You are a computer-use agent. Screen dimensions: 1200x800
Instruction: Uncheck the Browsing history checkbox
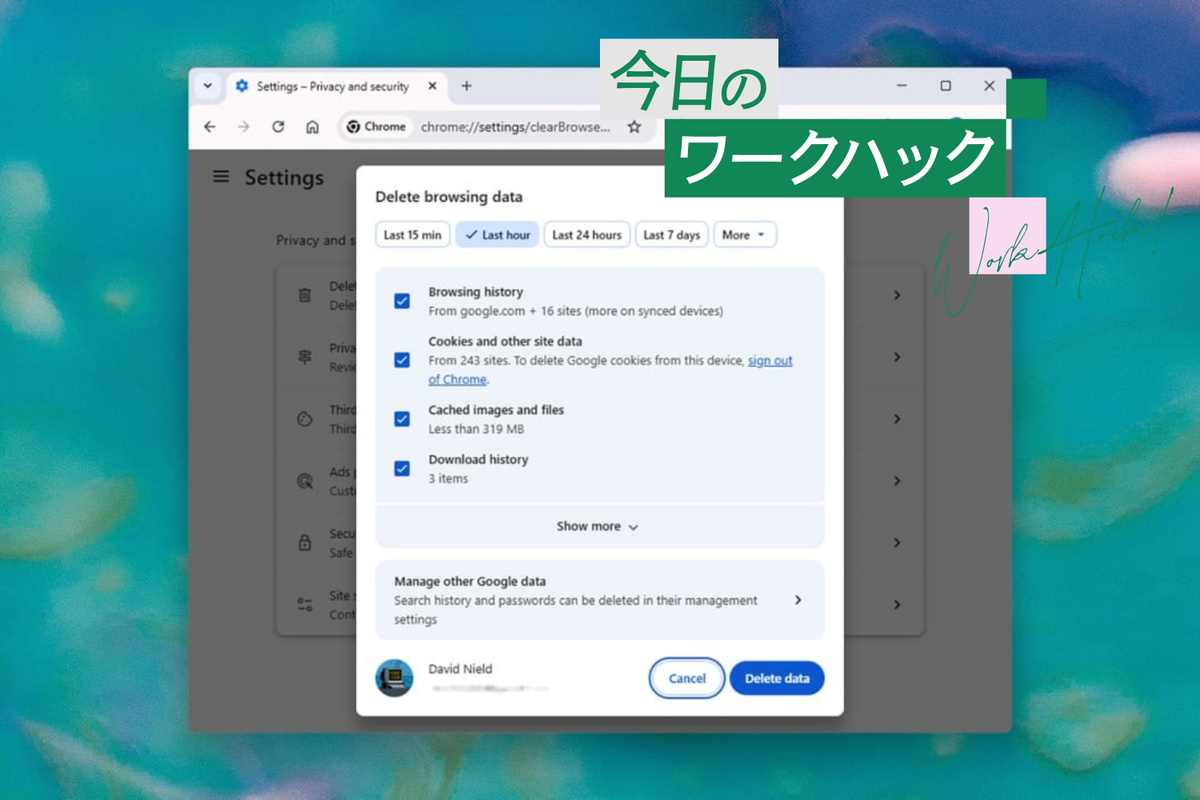tap(401, 301)
